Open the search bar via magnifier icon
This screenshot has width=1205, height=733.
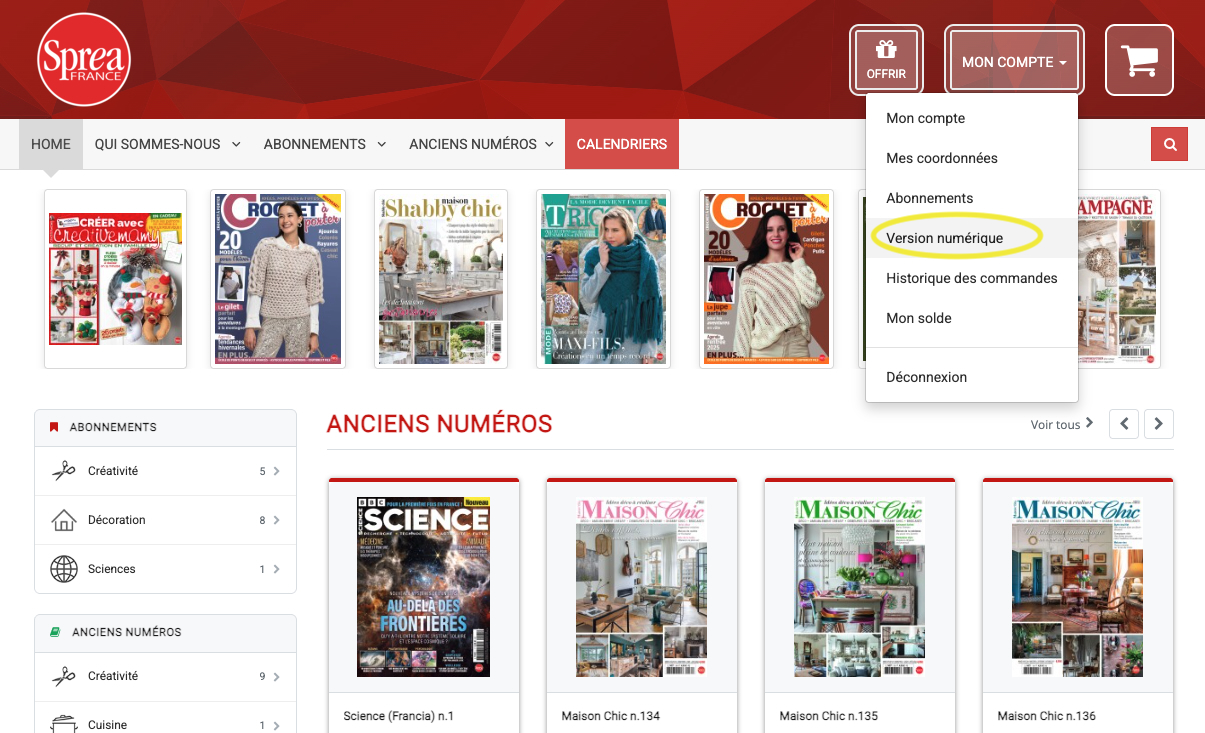[x=1169, y=144]
